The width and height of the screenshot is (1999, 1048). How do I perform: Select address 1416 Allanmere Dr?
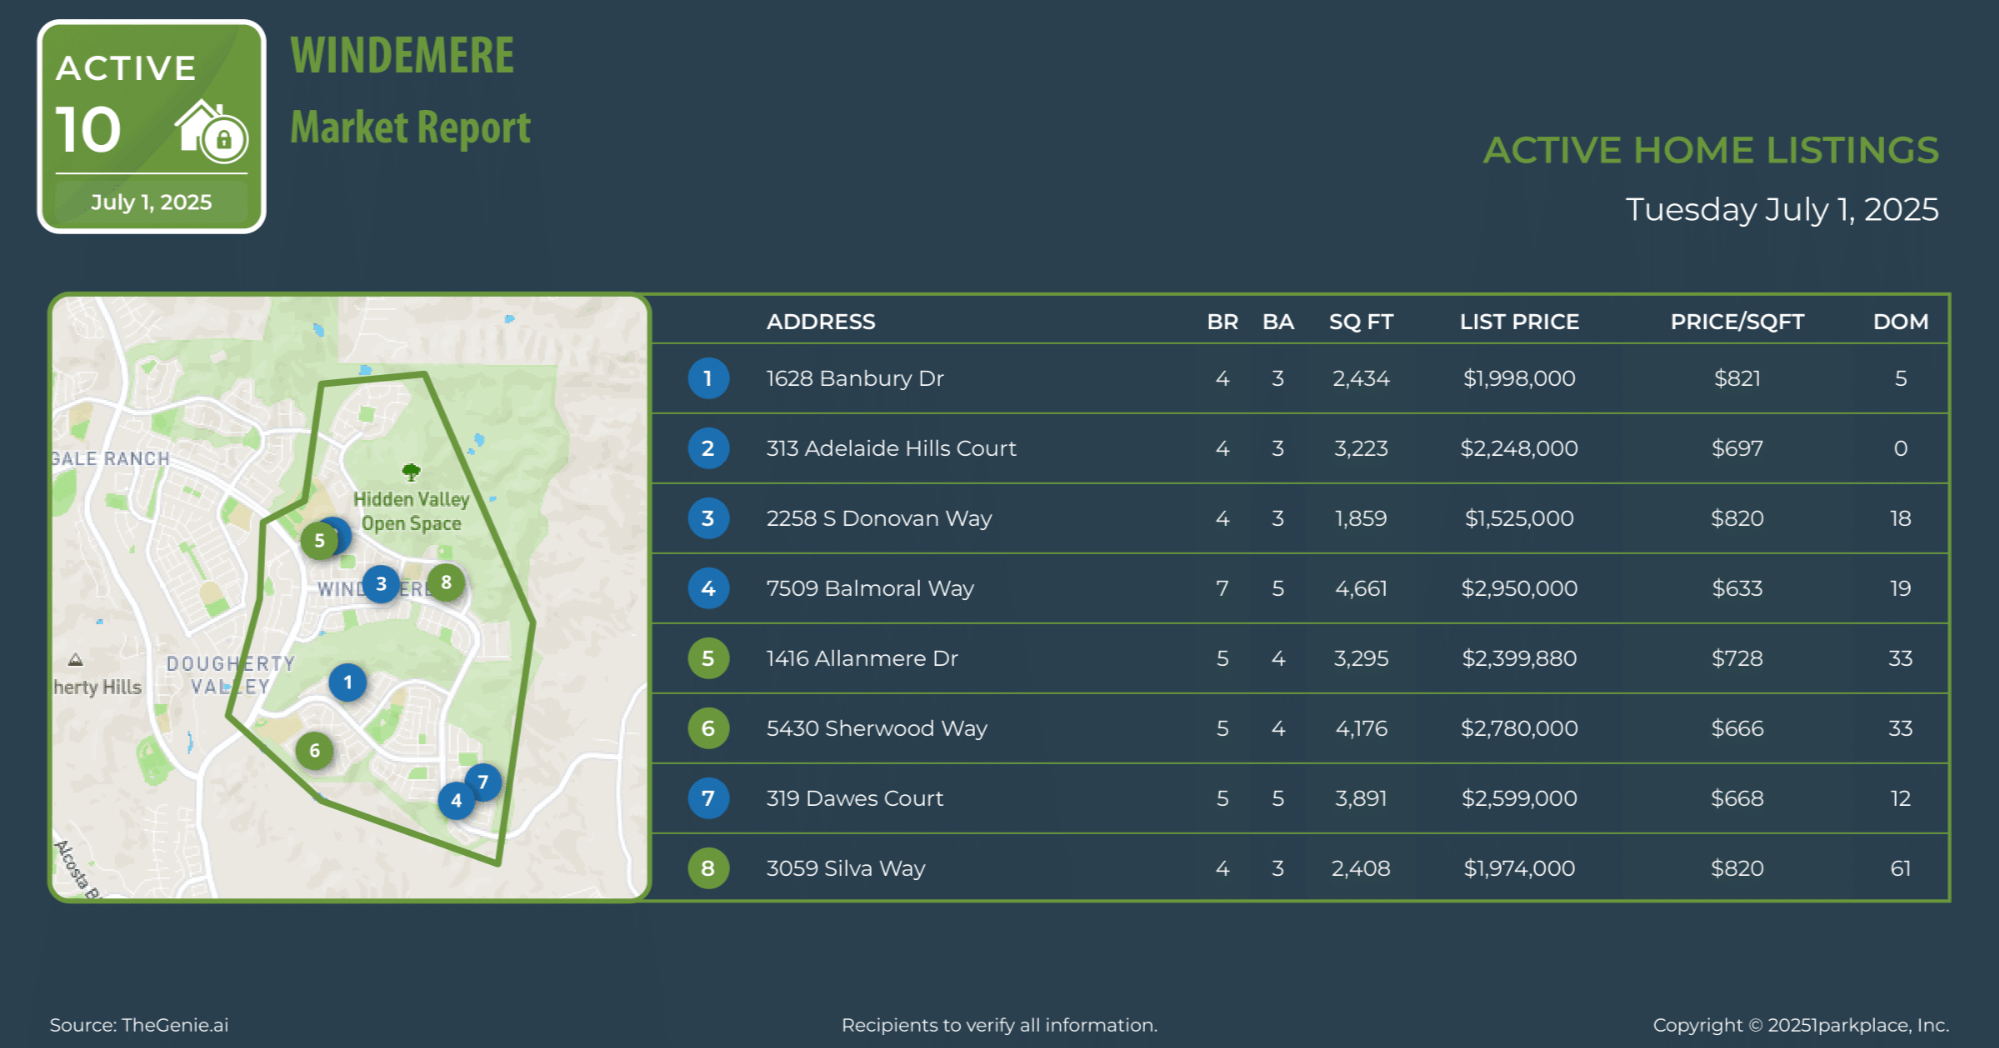[862, 659]
